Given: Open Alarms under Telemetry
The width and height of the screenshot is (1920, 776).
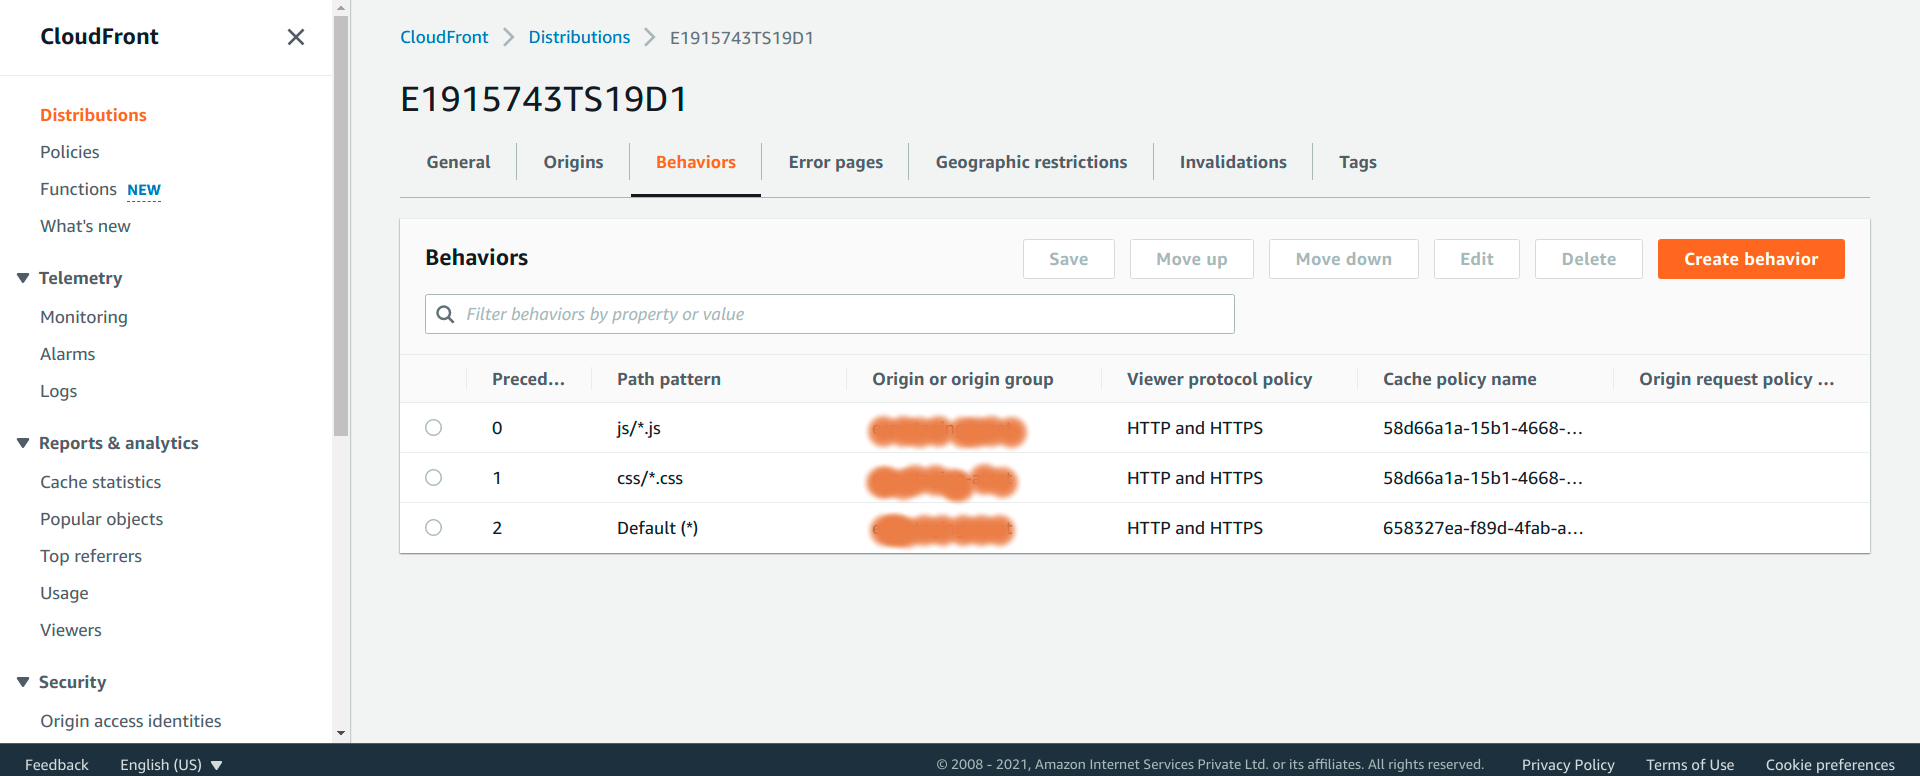Looking at the screenshot, I should [68, 354].
